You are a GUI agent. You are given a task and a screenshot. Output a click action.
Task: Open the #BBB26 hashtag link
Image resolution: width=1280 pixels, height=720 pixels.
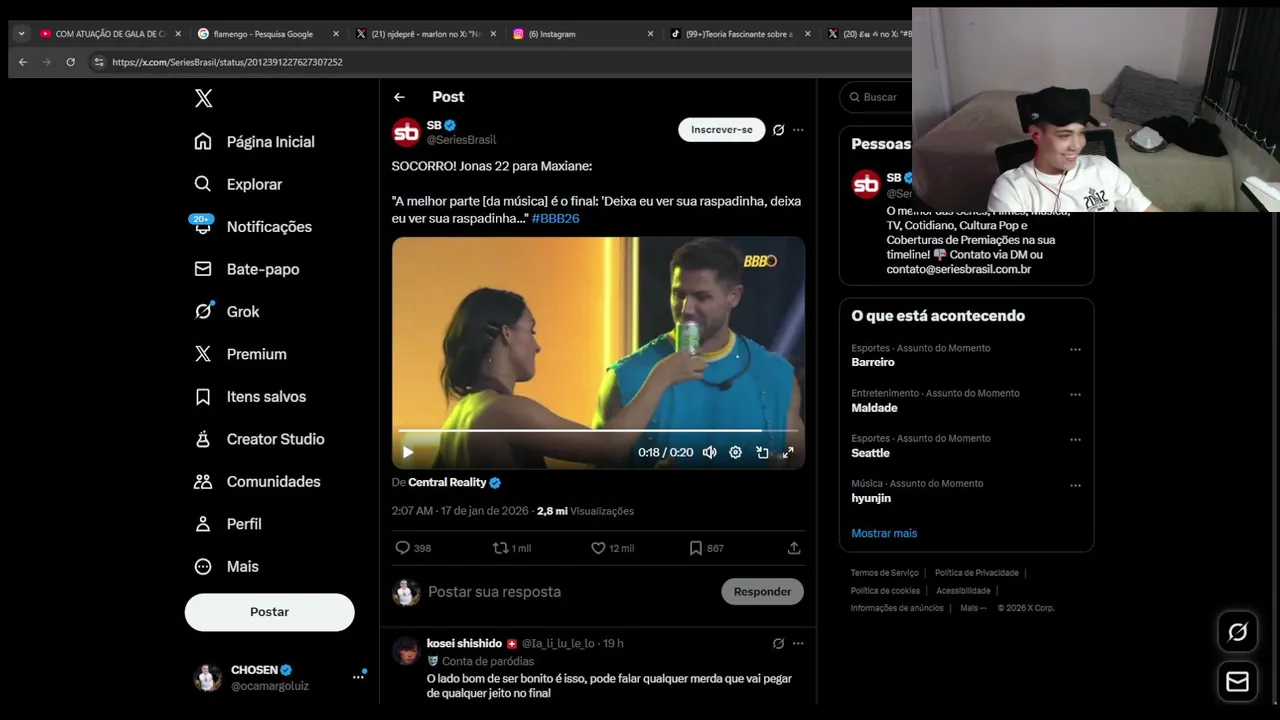coord(555,218)
